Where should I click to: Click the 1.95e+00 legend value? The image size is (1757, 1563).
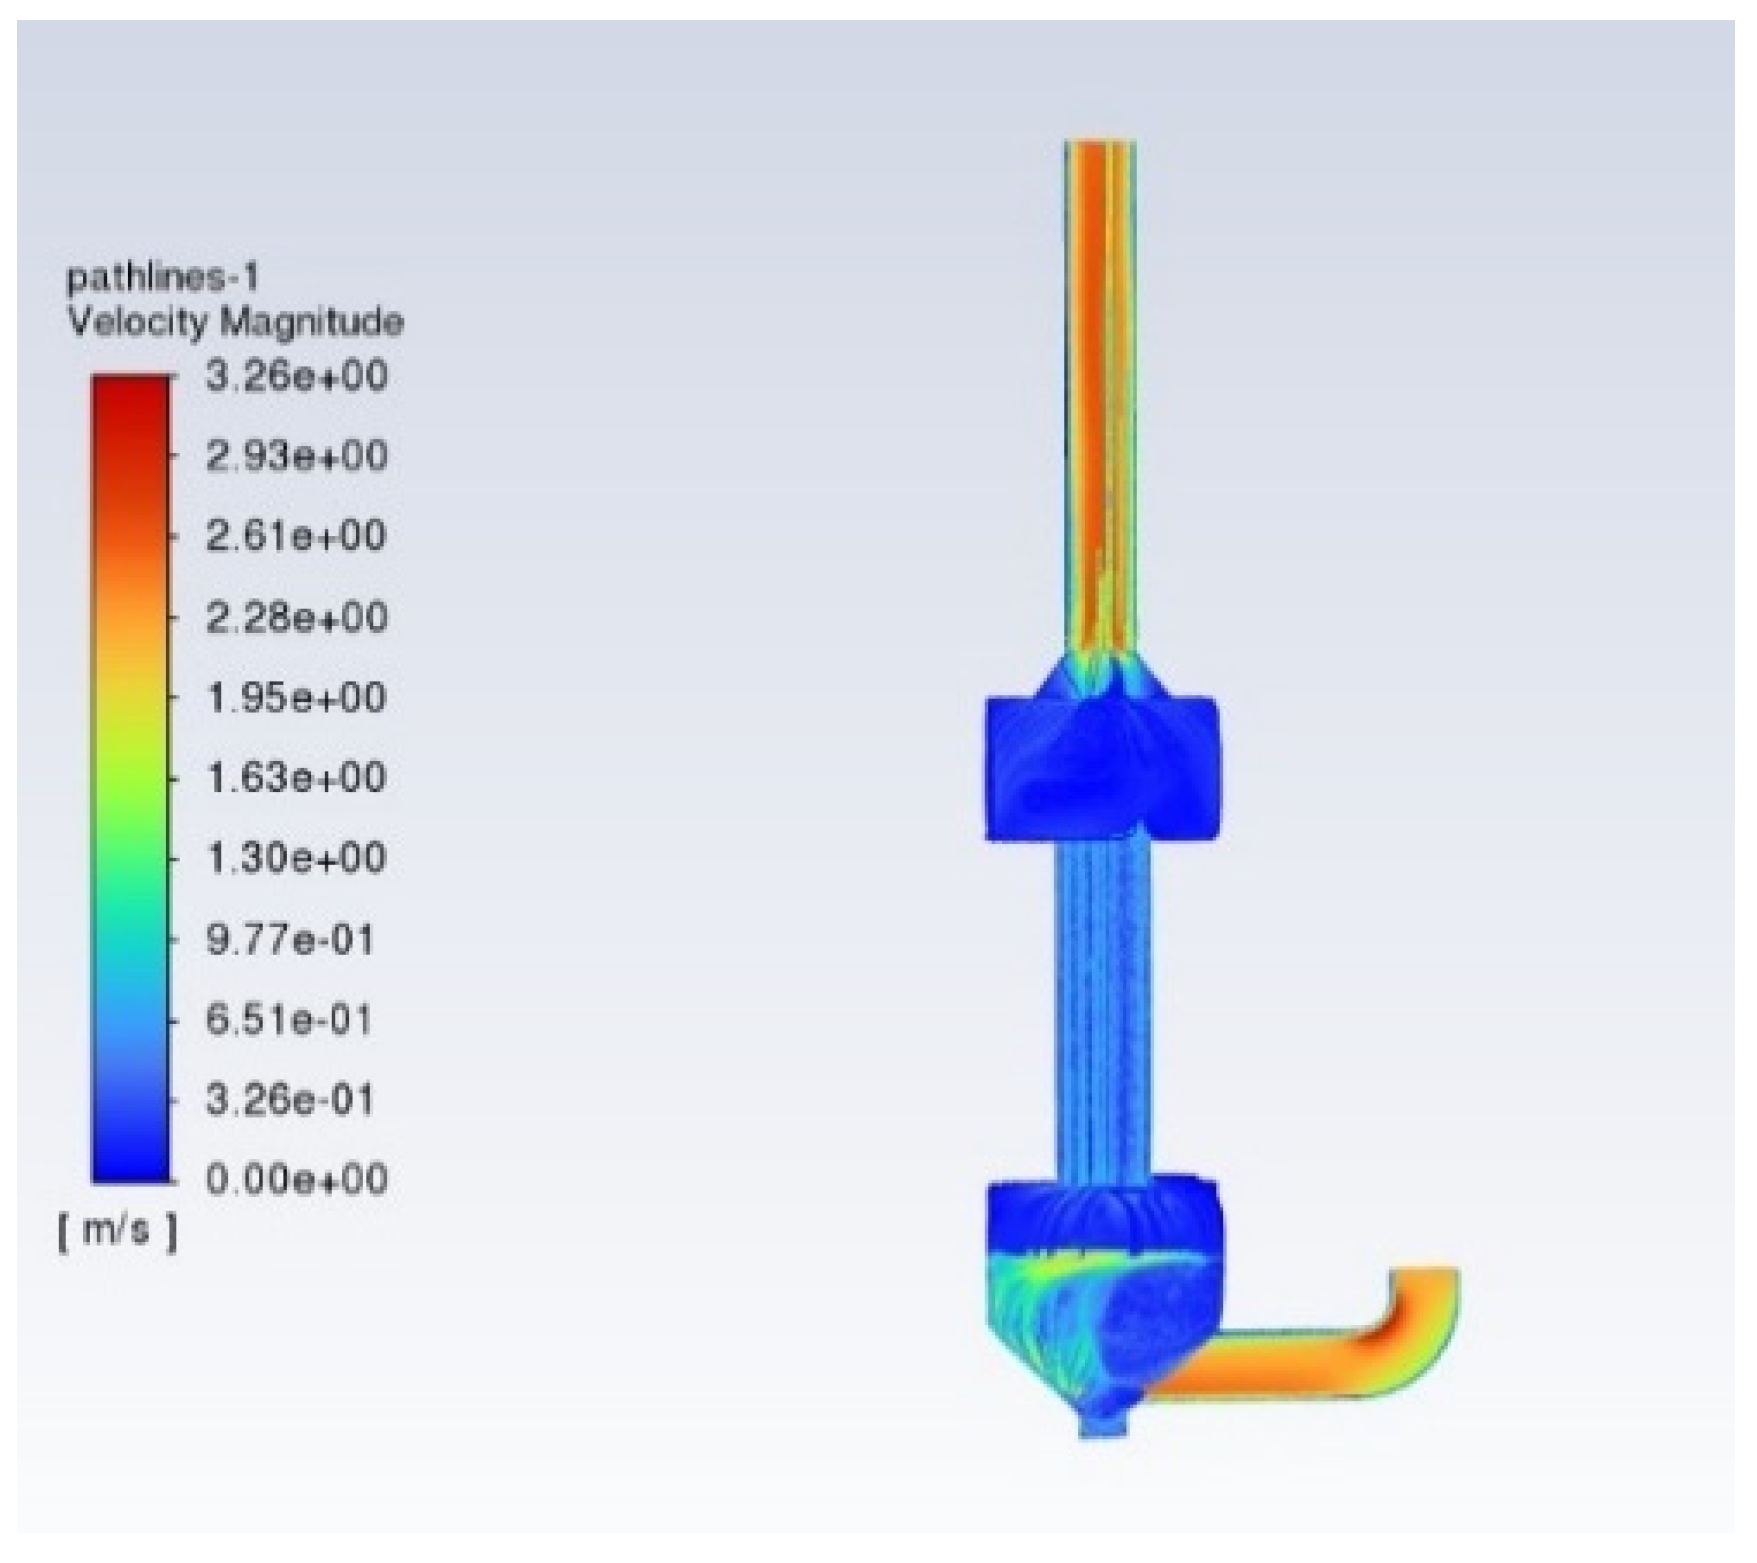click(x=296, y=698)
